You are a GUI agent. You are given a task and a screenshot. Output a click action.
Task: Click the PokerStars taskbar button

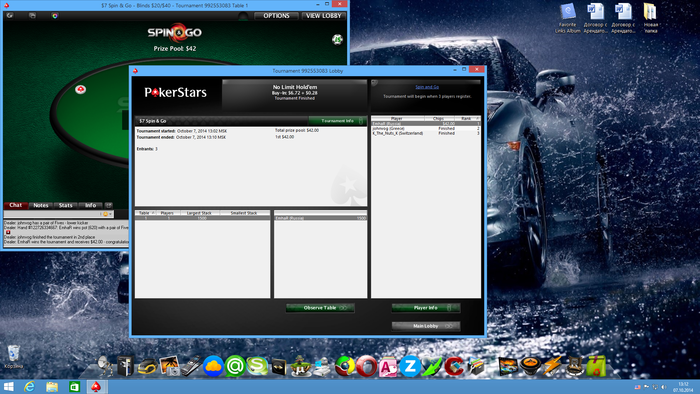96,387
